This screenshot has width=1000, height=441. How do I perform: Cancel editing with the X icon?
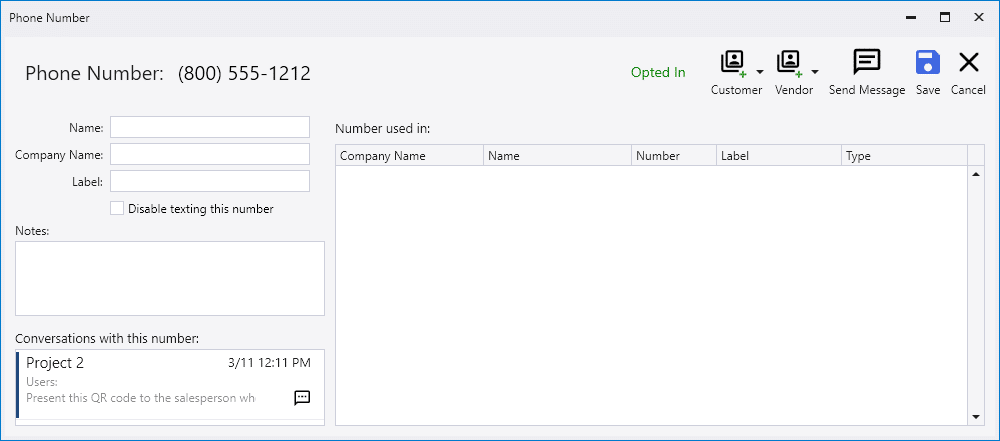(x=968, y=63)
